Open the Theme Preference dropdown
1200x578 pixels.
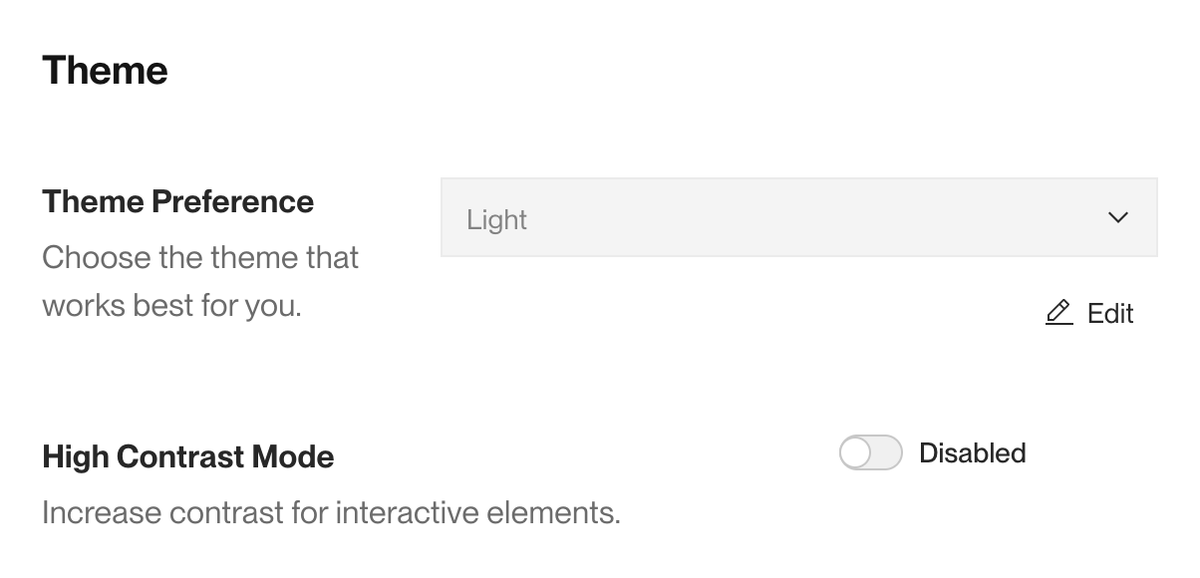pyautogui.click(x=799, y=217)
